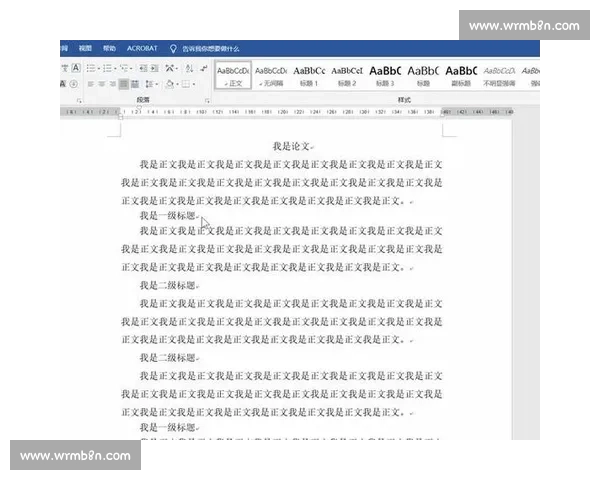Viewport: 600px width, 480px height.
Task: Open the 视图 ribbon tab
Action: coord(85,48)
